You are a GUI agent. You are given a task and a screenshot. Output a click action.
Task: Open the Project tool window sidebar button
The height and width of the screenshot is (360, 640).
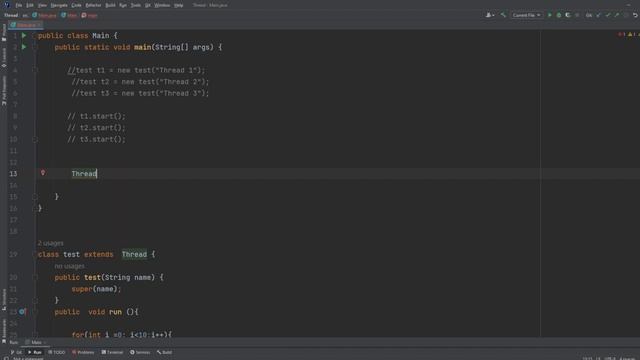(x=4, y=33)
